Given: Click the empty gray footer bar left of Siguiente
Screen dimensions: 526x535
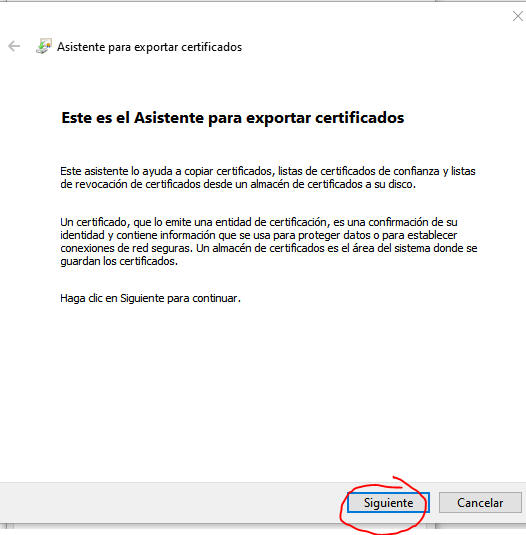Looking at the screenshot, I should point(172,503).
